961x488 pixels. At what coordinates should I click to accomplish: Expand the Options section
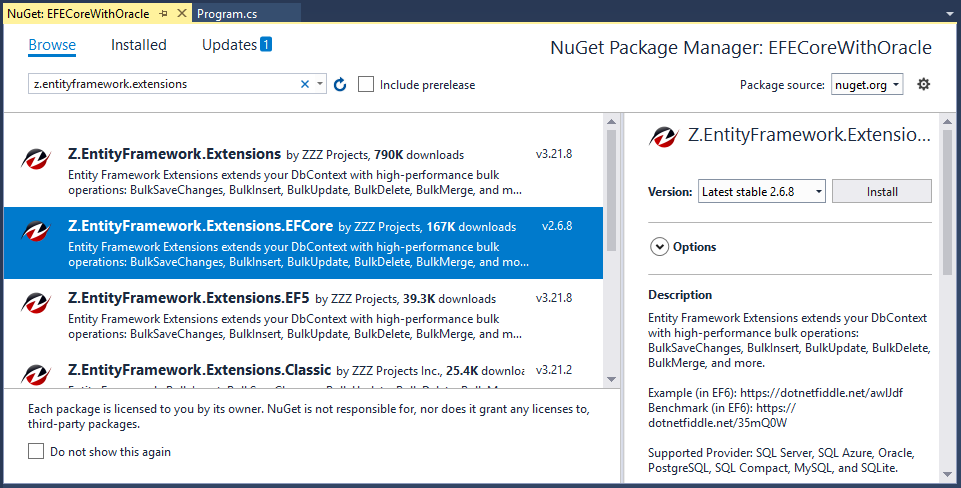pos(659,247)
